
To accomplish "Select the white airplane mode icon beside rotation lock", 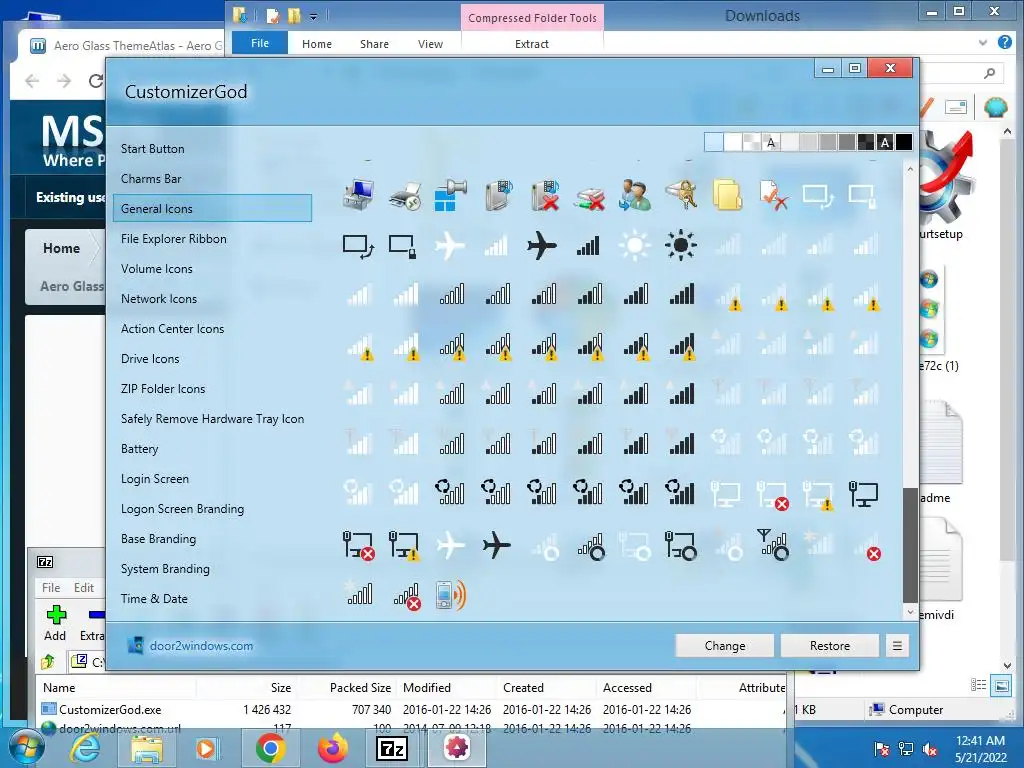I will point(450,246).
